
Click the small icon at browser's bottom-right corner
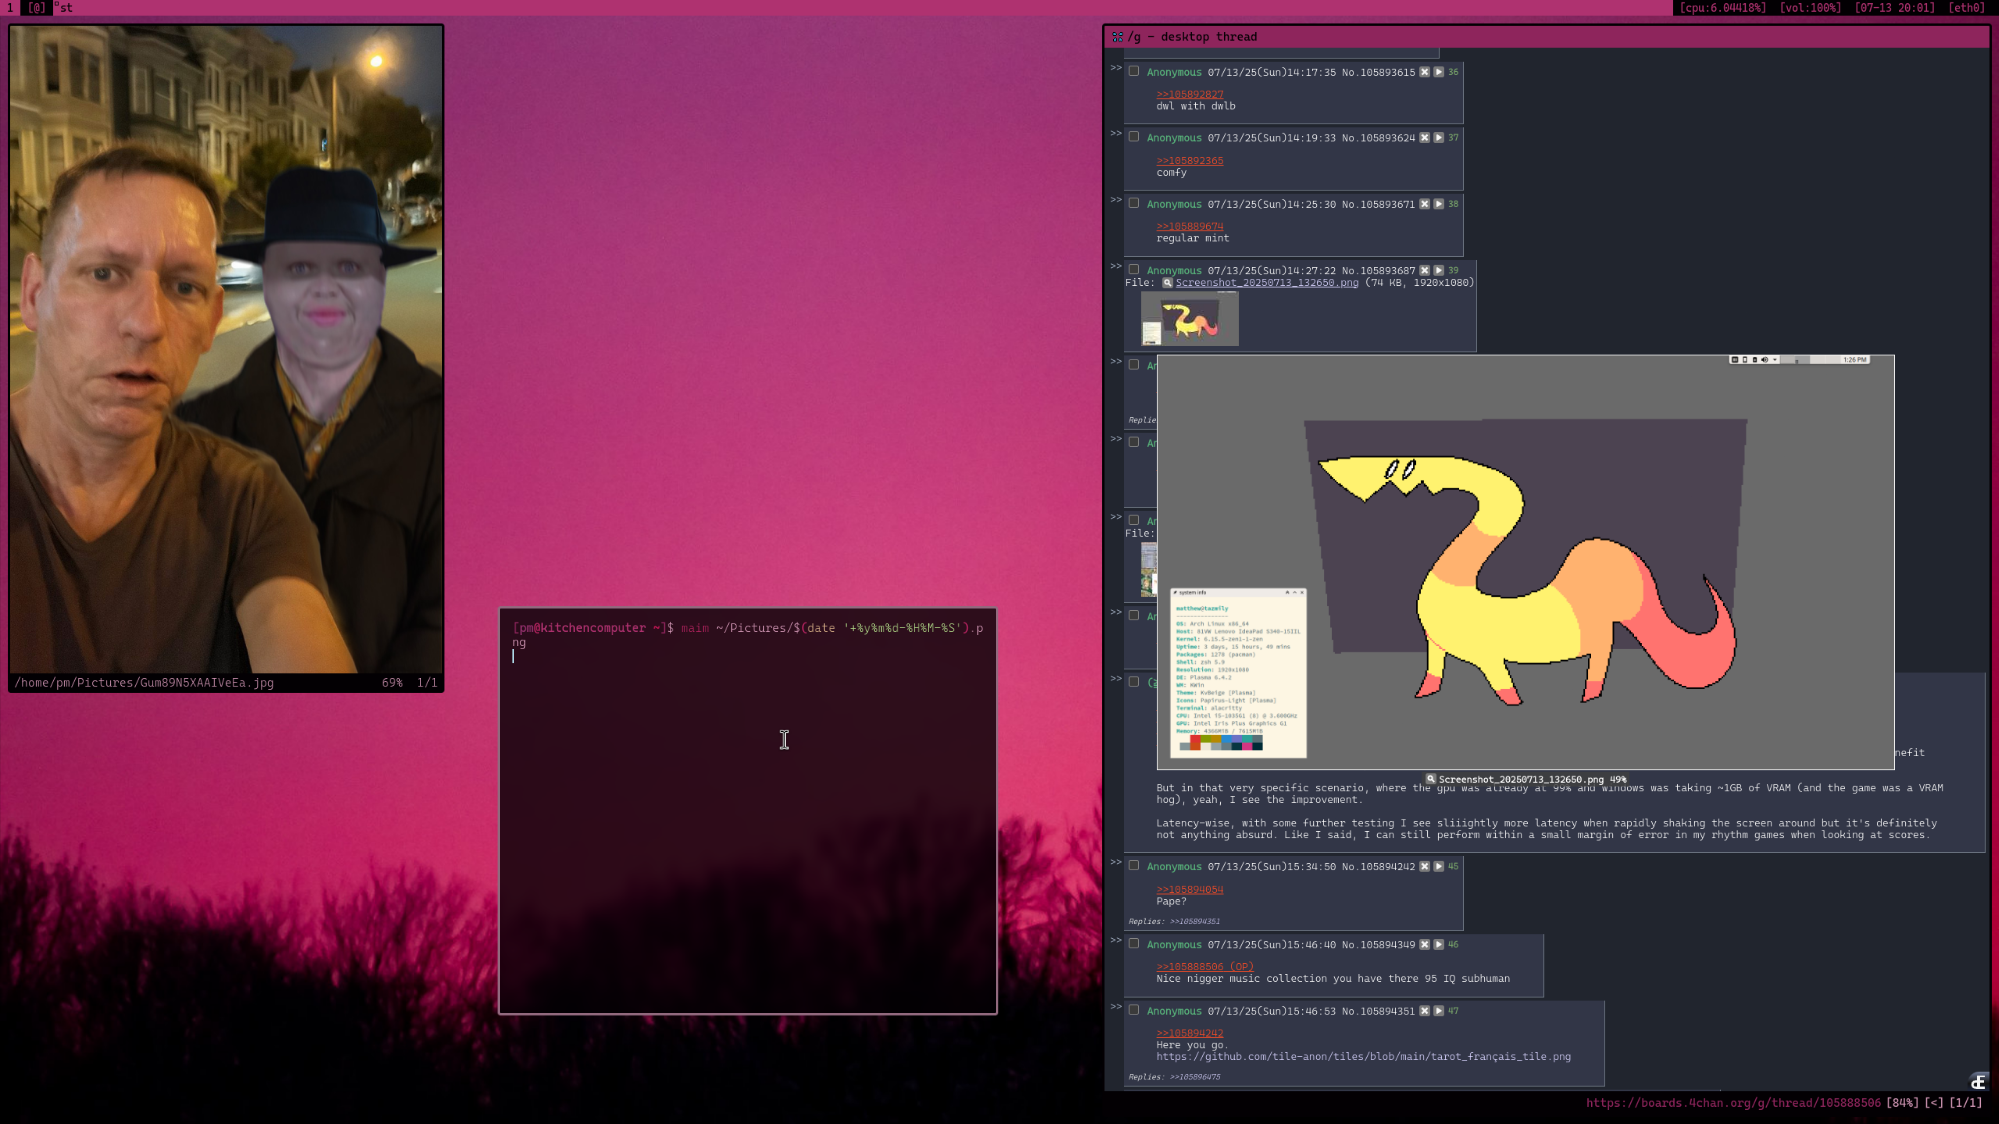tap(1978, 1082)
